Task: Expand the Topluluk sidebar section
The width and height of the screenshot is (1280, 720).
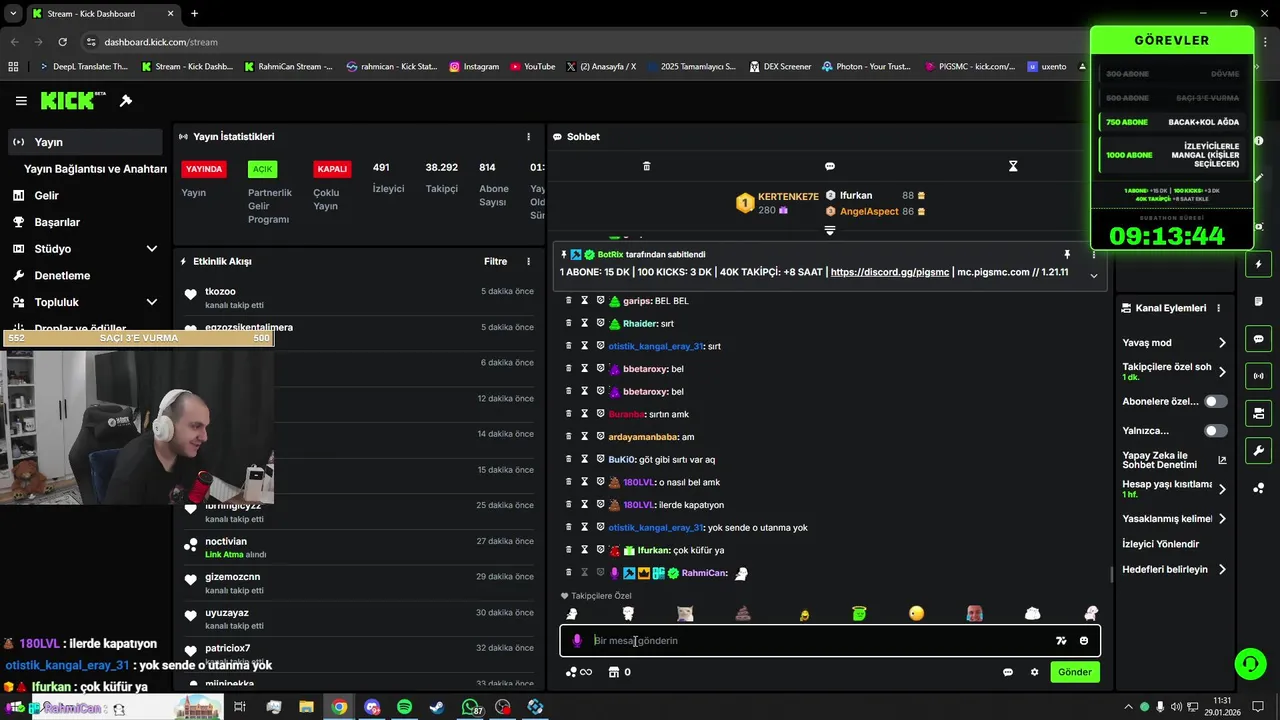Action: 152,302
